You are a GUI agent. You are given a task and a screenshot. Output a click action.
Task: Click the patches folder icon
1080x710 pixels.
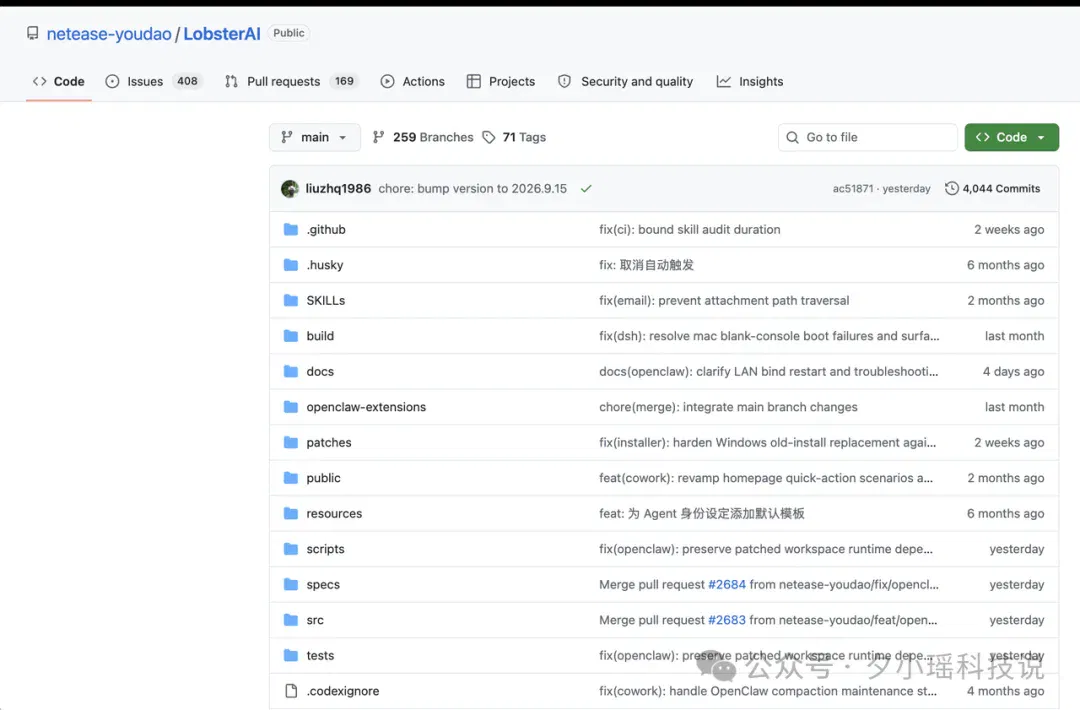pyautogui.click(x=291, y=442)
